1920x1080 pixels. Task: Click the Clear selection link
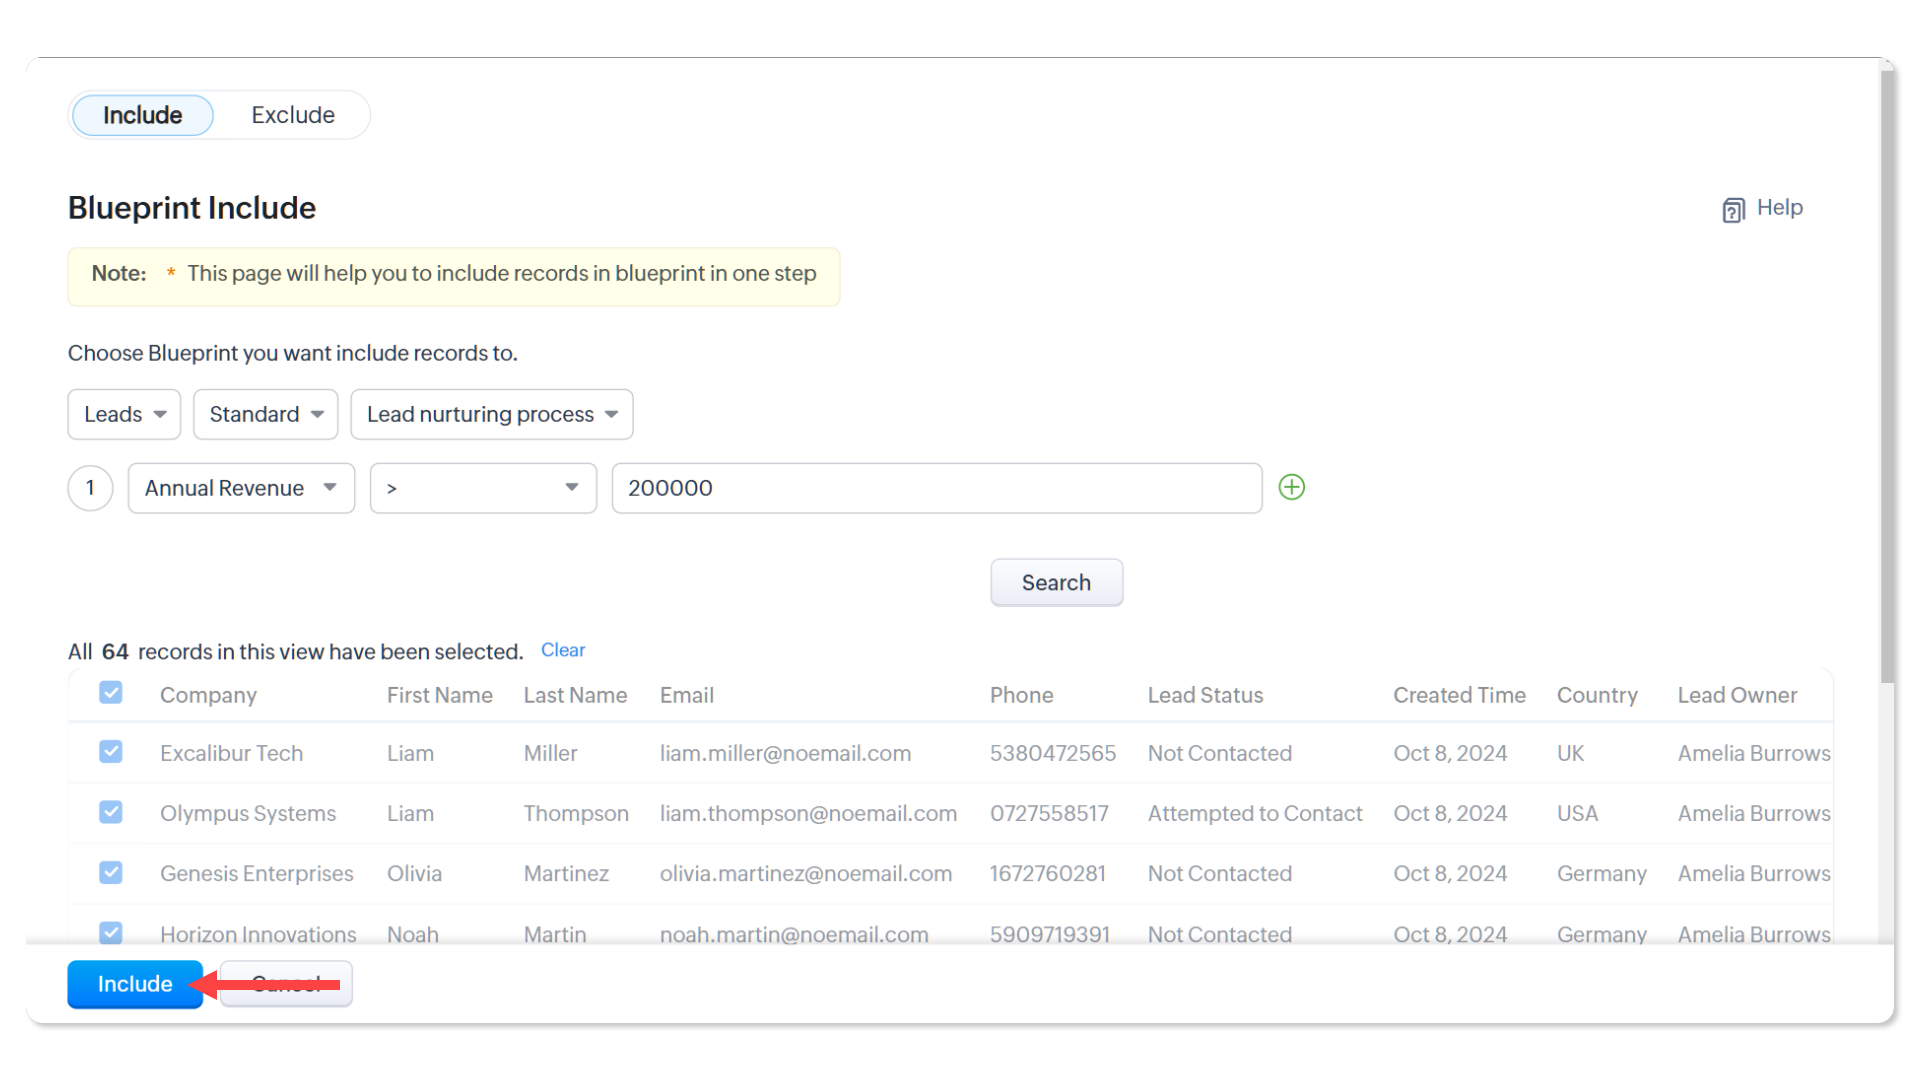pos(562,650)
